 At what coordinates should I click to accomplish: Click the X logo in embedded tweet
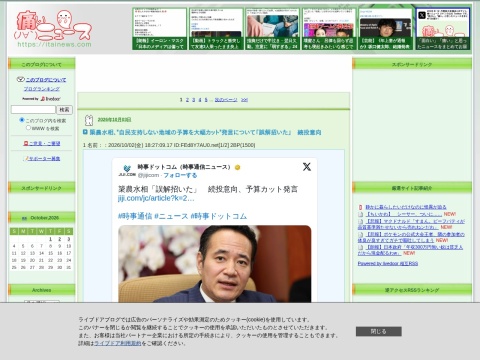307,167
